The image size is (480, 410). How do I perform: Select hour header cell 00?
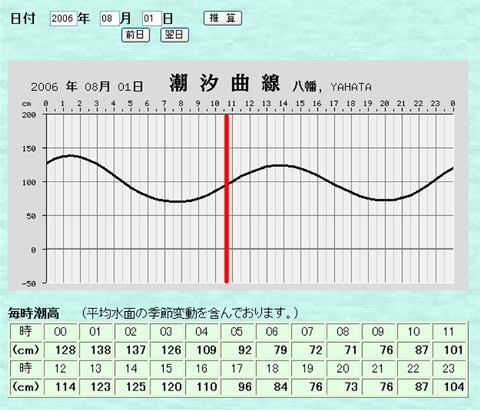[x=61, y=332]
